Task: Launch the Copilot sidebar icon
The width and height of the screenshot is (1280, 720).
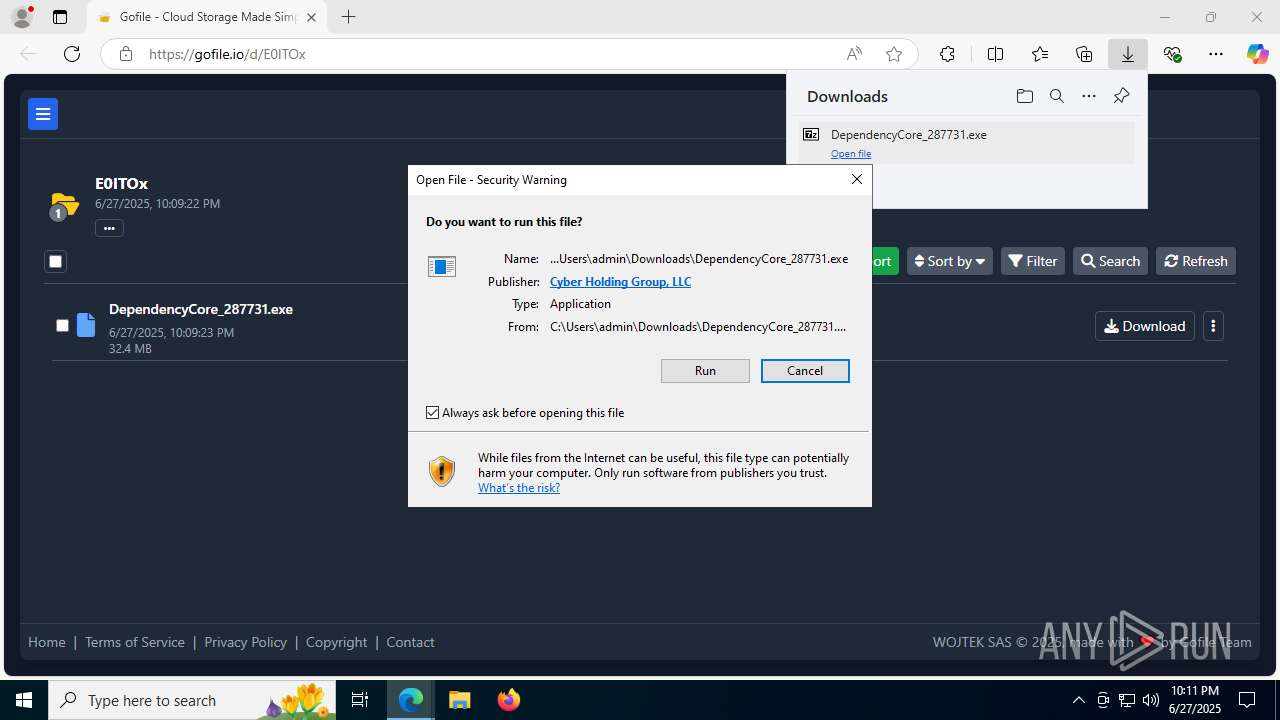Action: coord(1257,54)
